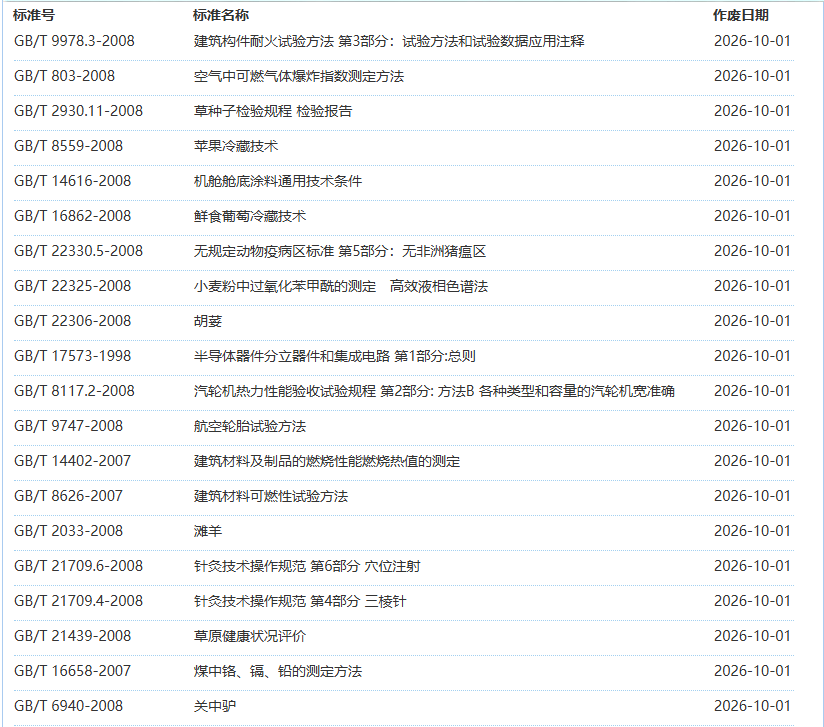
Task: Open standard number GB/T 16862-2008
Action: point(73,216)
